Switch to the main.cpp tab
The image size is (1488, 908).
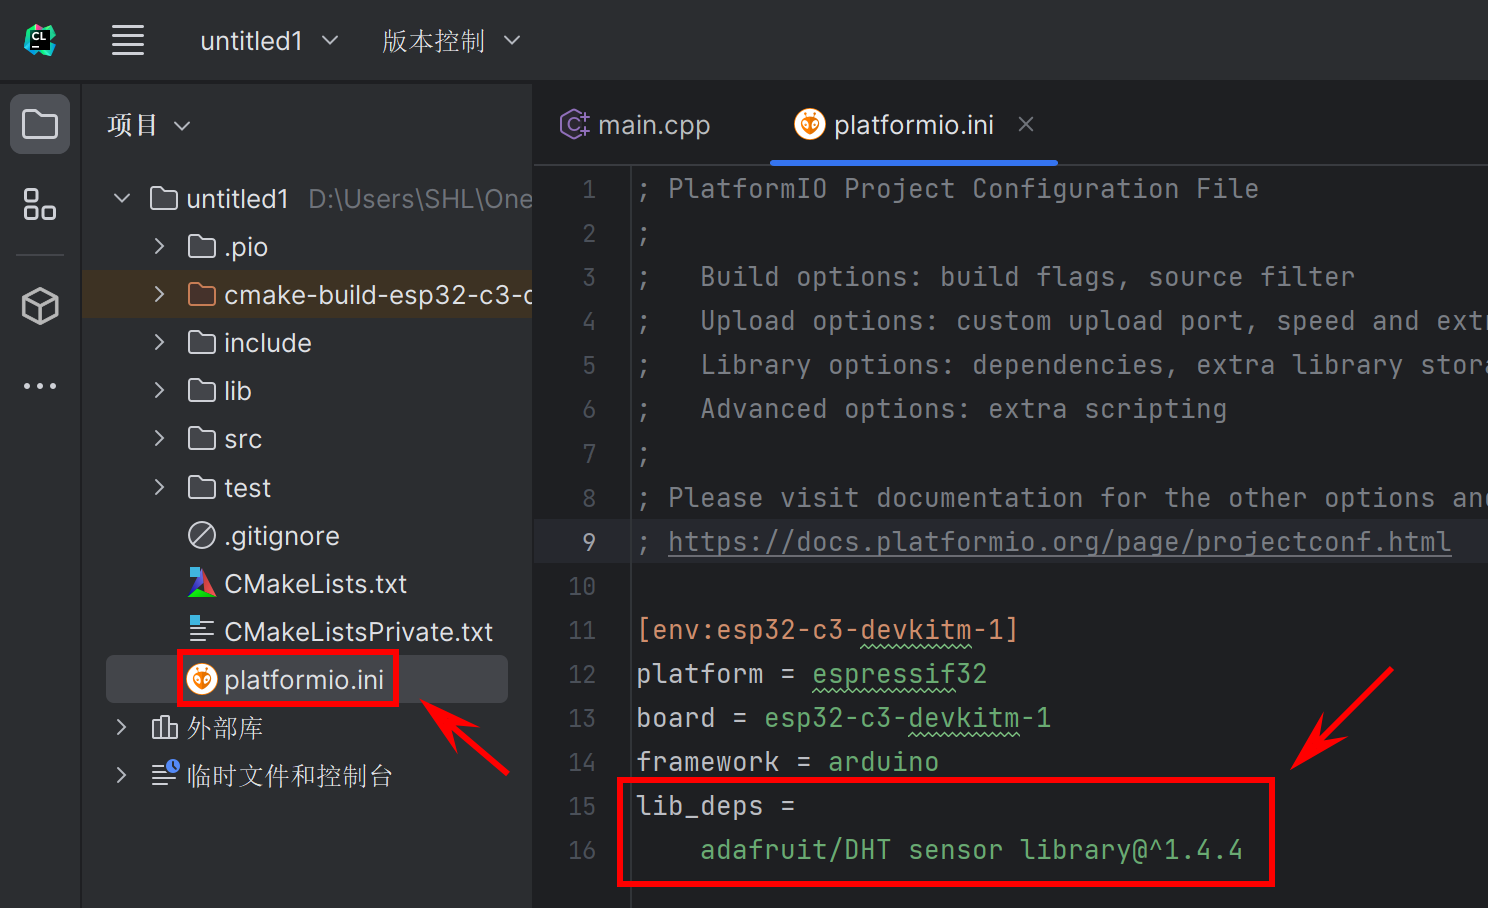point(654,124)
